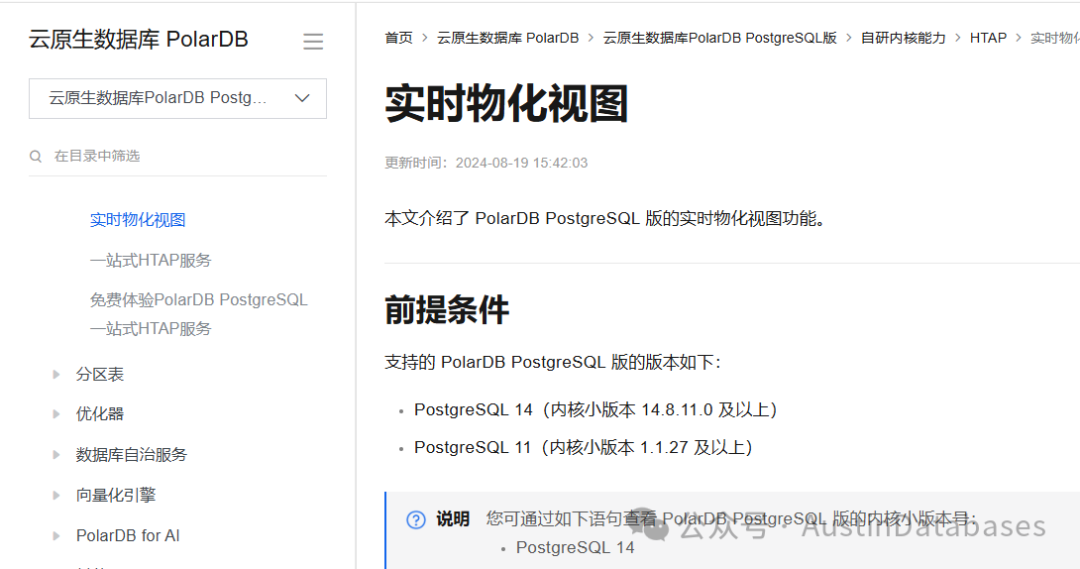Open the PolarDB PostgreSQL product dropdown
The width and height of the screenshot is (1080, 569).
[x=178, y=99]
